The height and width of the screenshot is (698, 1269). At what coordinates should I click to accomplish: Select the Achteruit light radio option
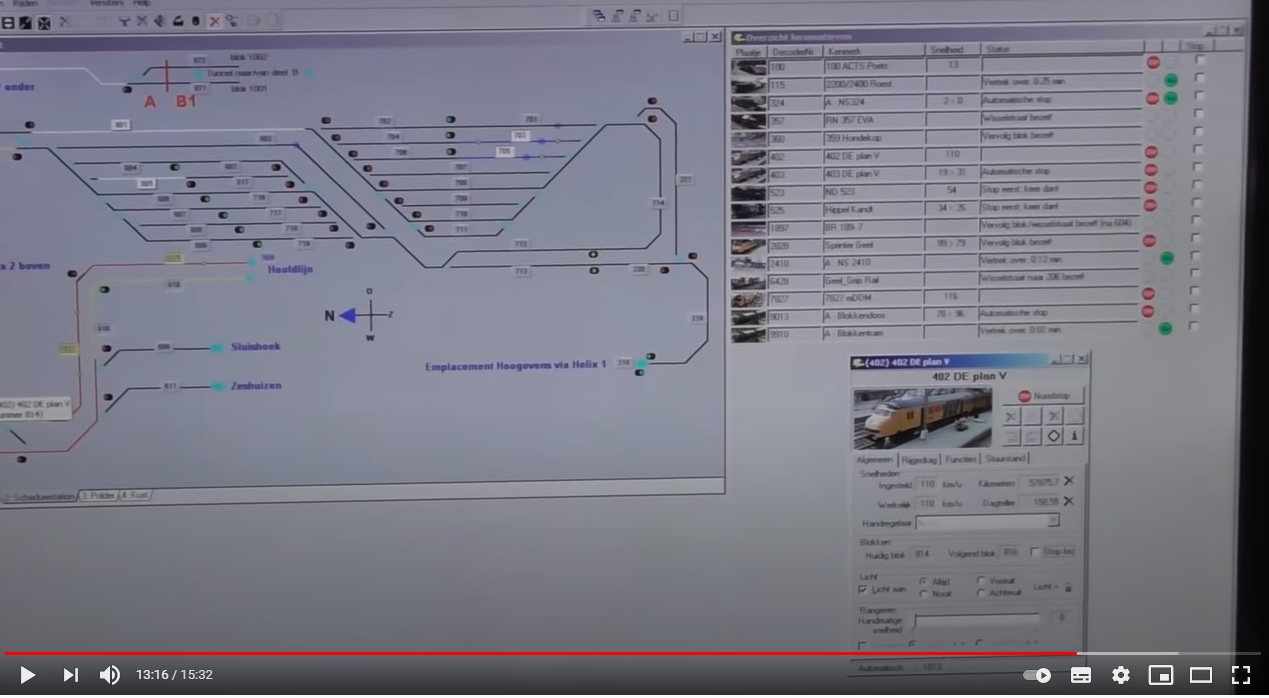point(980,593)
